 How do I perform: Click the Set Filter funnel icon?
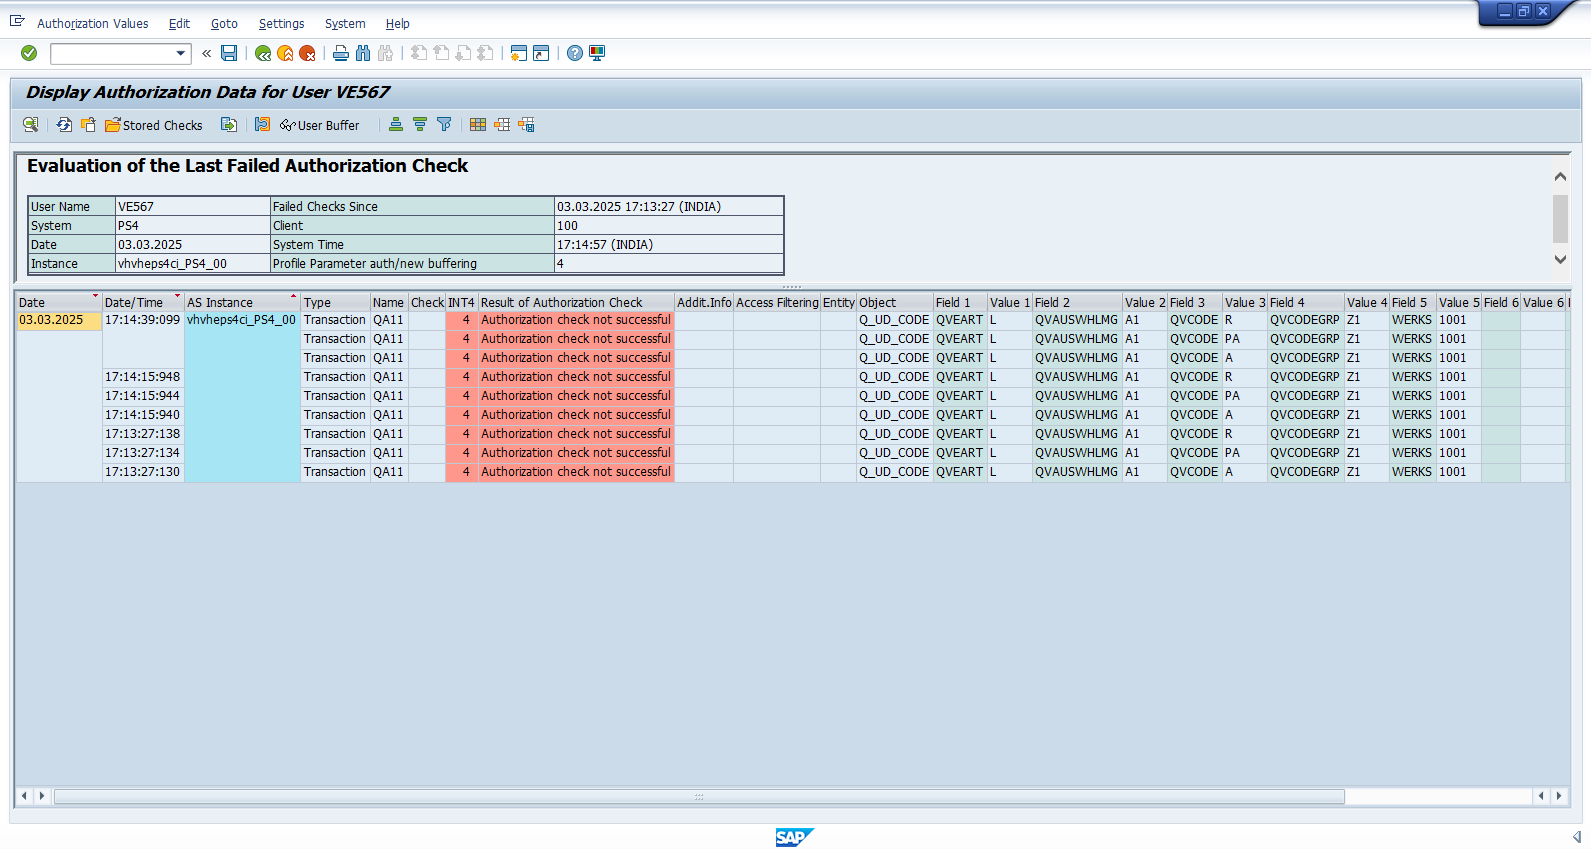point(444,125)
